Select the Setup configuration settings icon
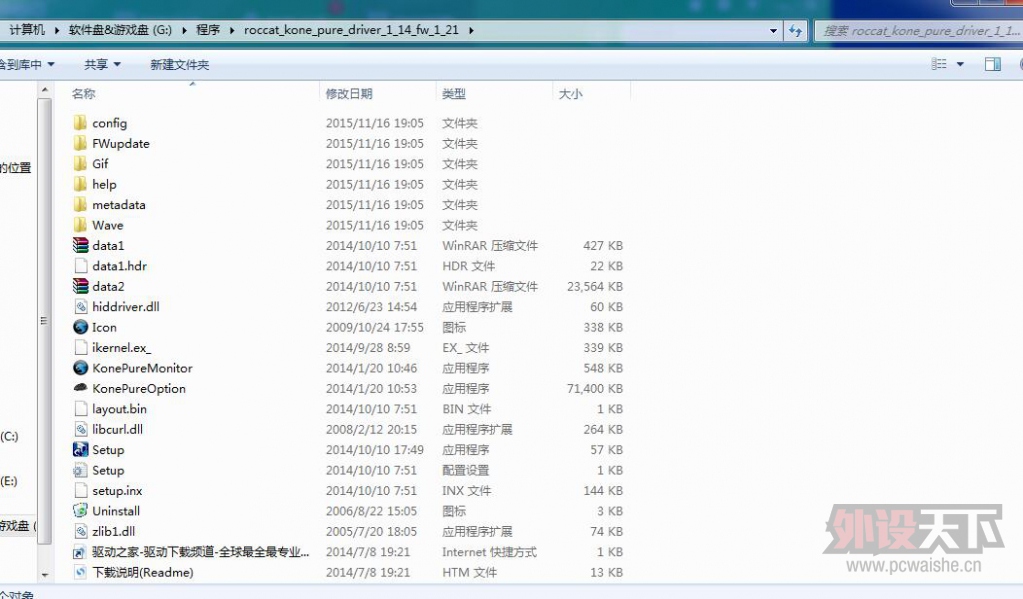 tap(80, 470)
